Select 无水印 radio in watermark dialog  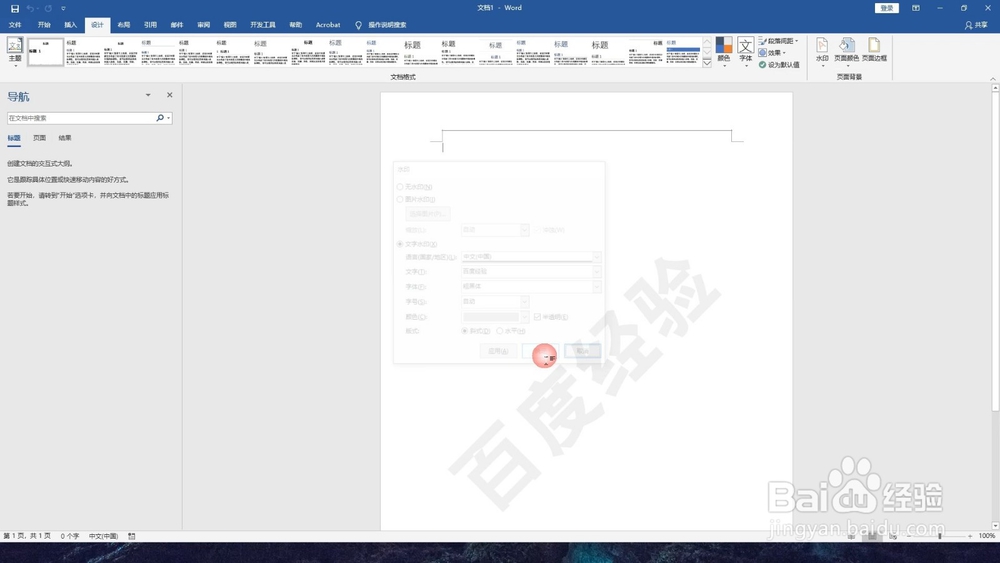pyautogui.click(x=400, y=187)
